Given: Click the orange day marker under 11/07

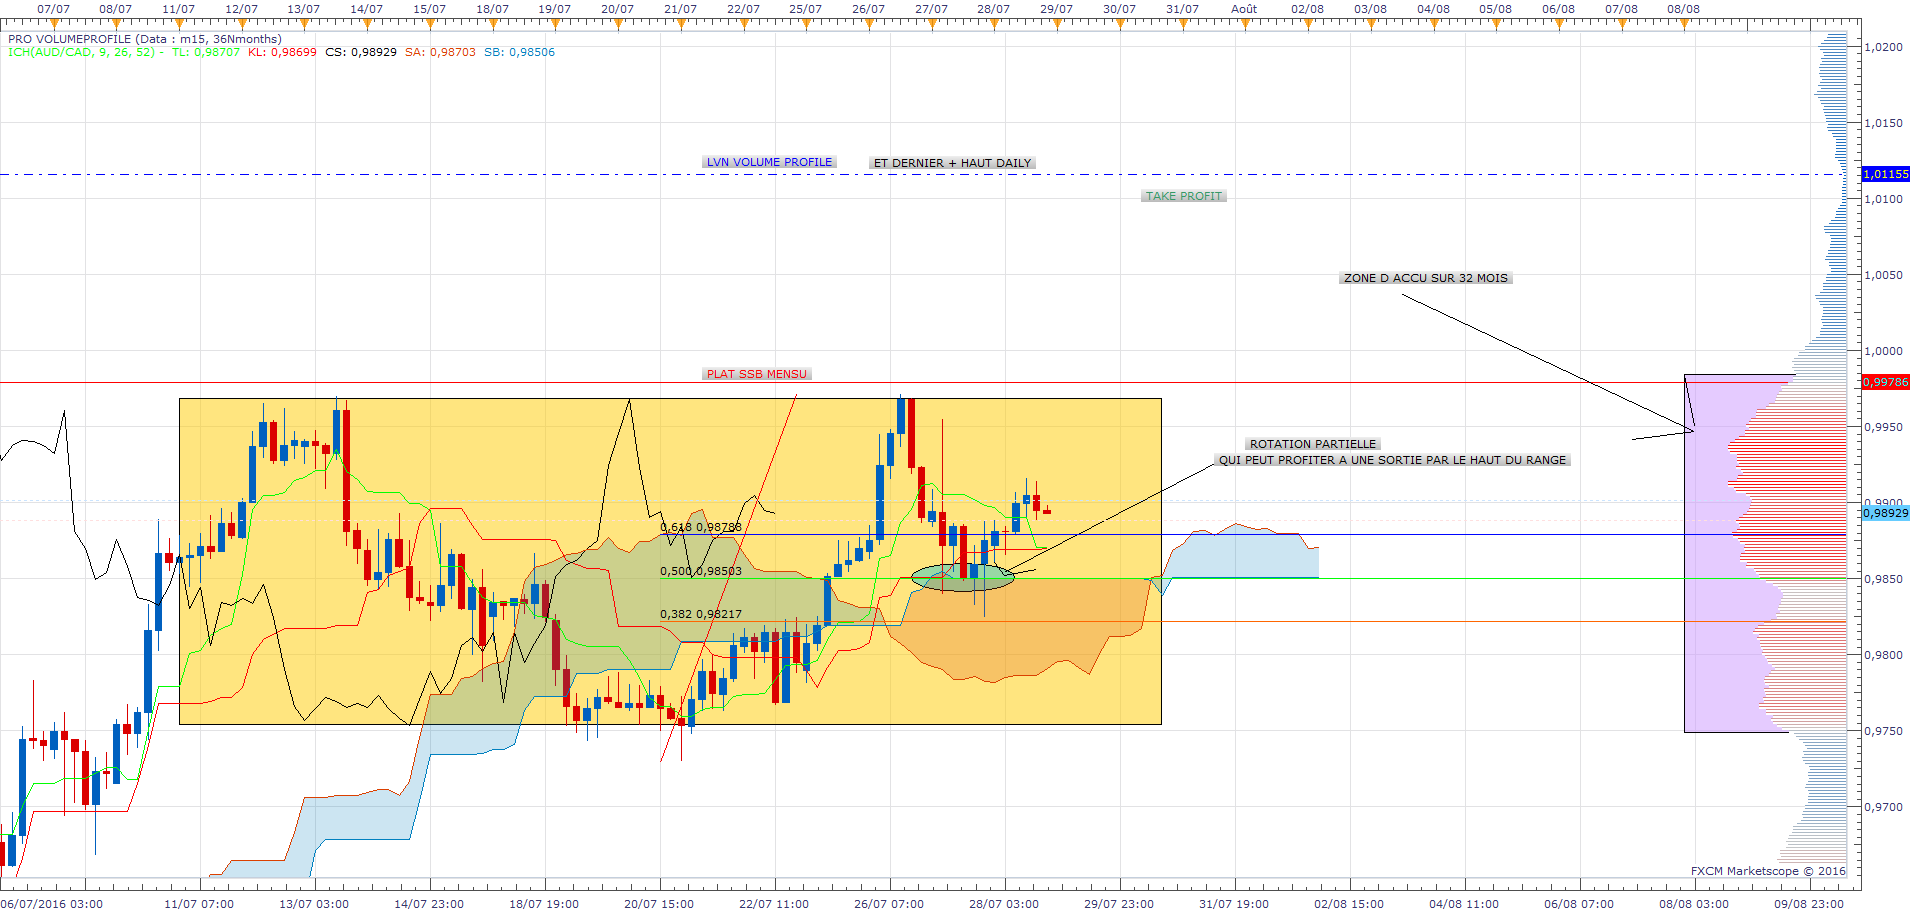Looking at the screenshot, I should (x=178, y=21).
